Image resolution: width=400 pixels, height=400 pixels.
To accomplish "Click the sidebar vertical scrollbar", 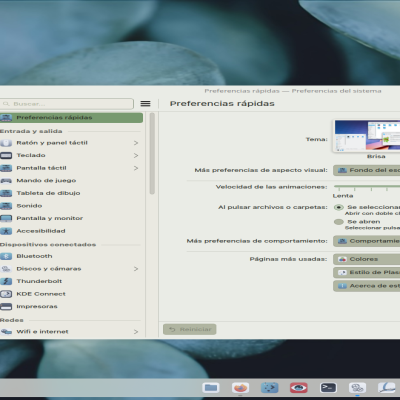I will pos(152,154).
